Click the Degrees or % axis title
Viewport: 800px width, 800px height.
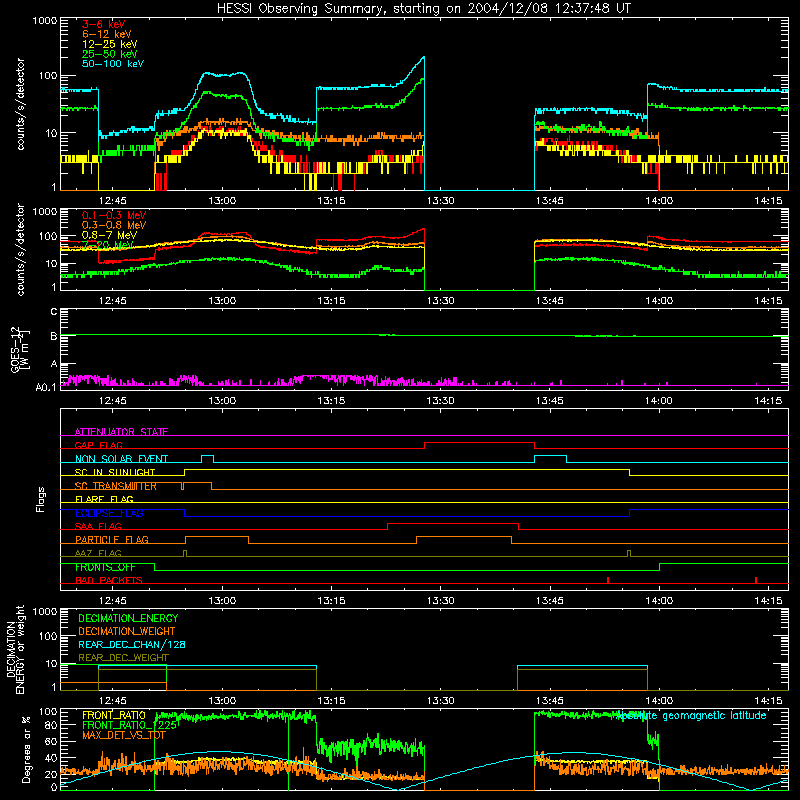(x=26, y=749)
